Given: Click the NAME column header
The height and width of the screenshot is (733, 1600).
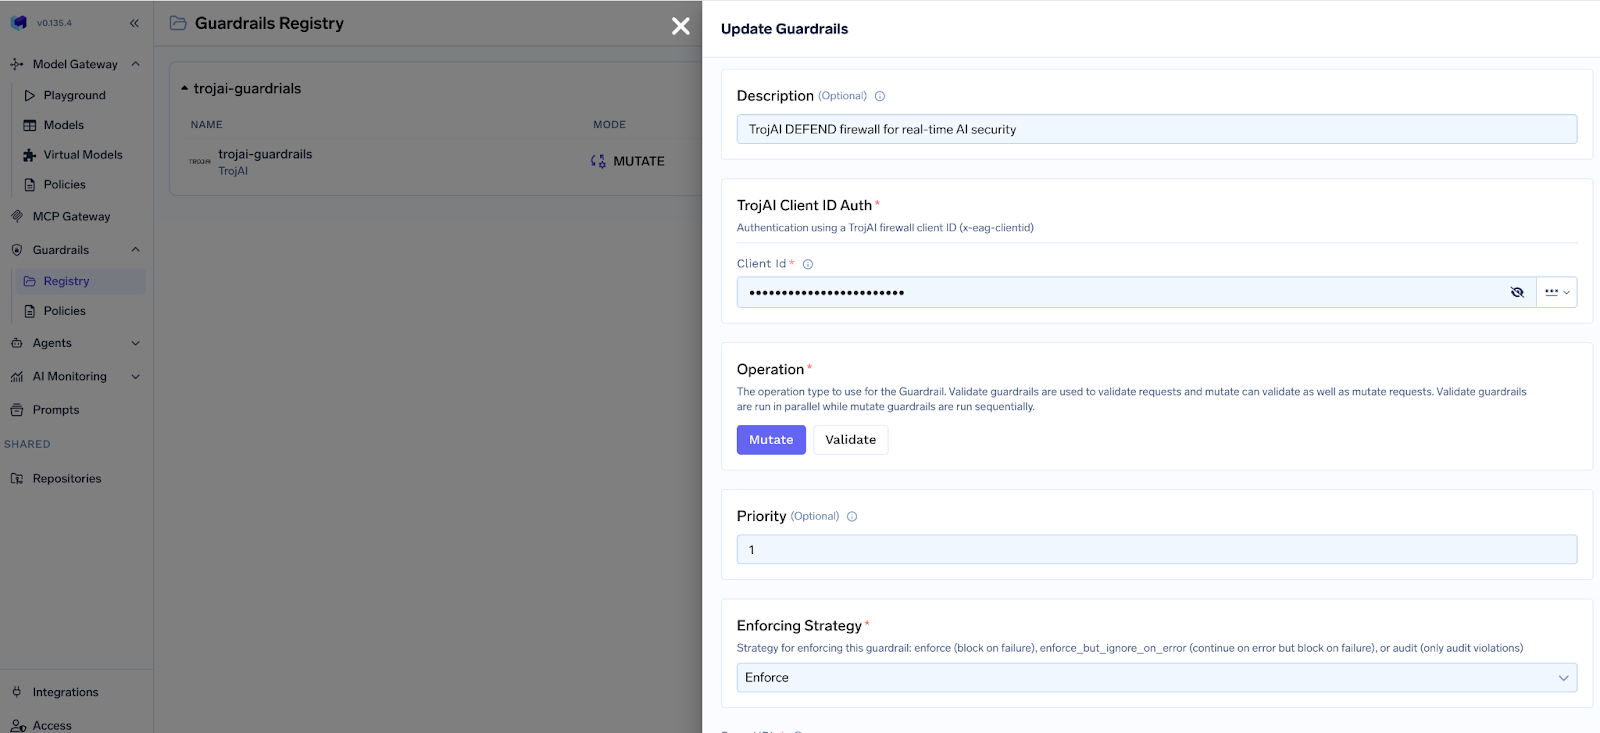Looking at the screenshot, I should point(207,125).
